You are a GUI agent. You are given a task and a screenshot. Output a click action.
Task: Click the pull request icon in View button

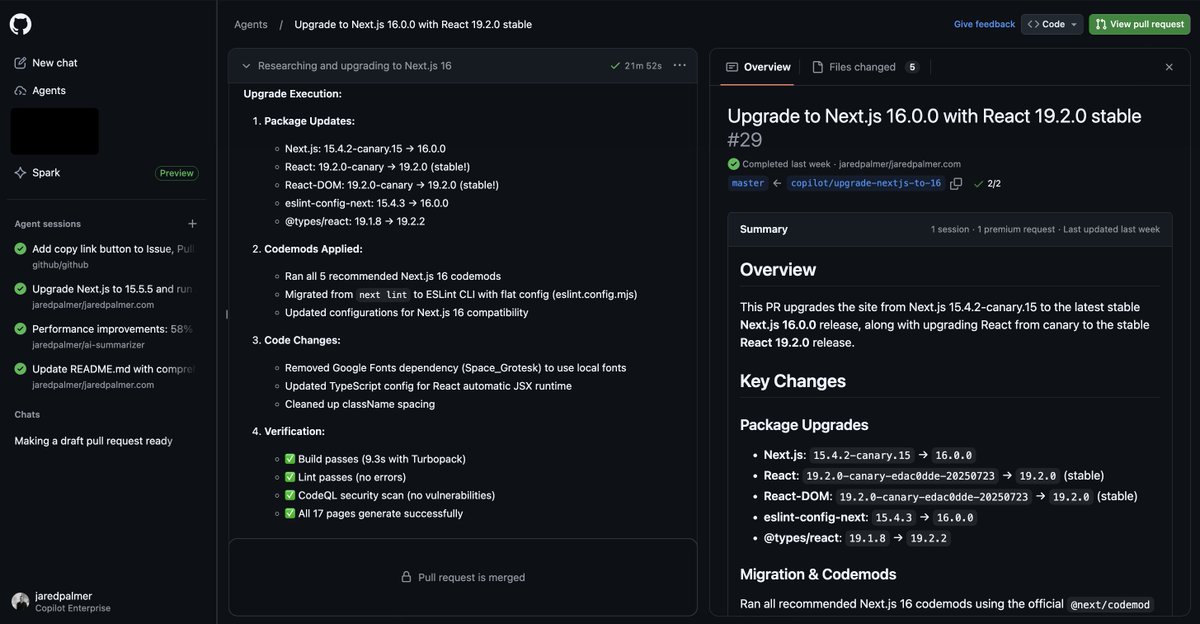[x=1101, y=24]
